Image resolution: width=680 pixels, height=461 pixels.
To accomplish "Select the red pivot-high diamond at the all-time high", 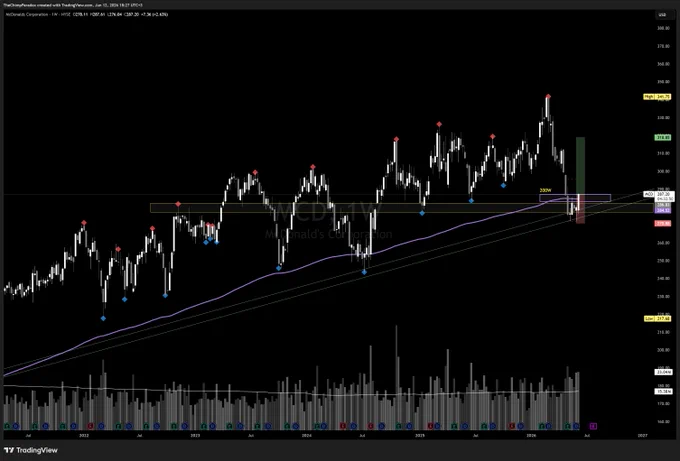I will 548,96.
